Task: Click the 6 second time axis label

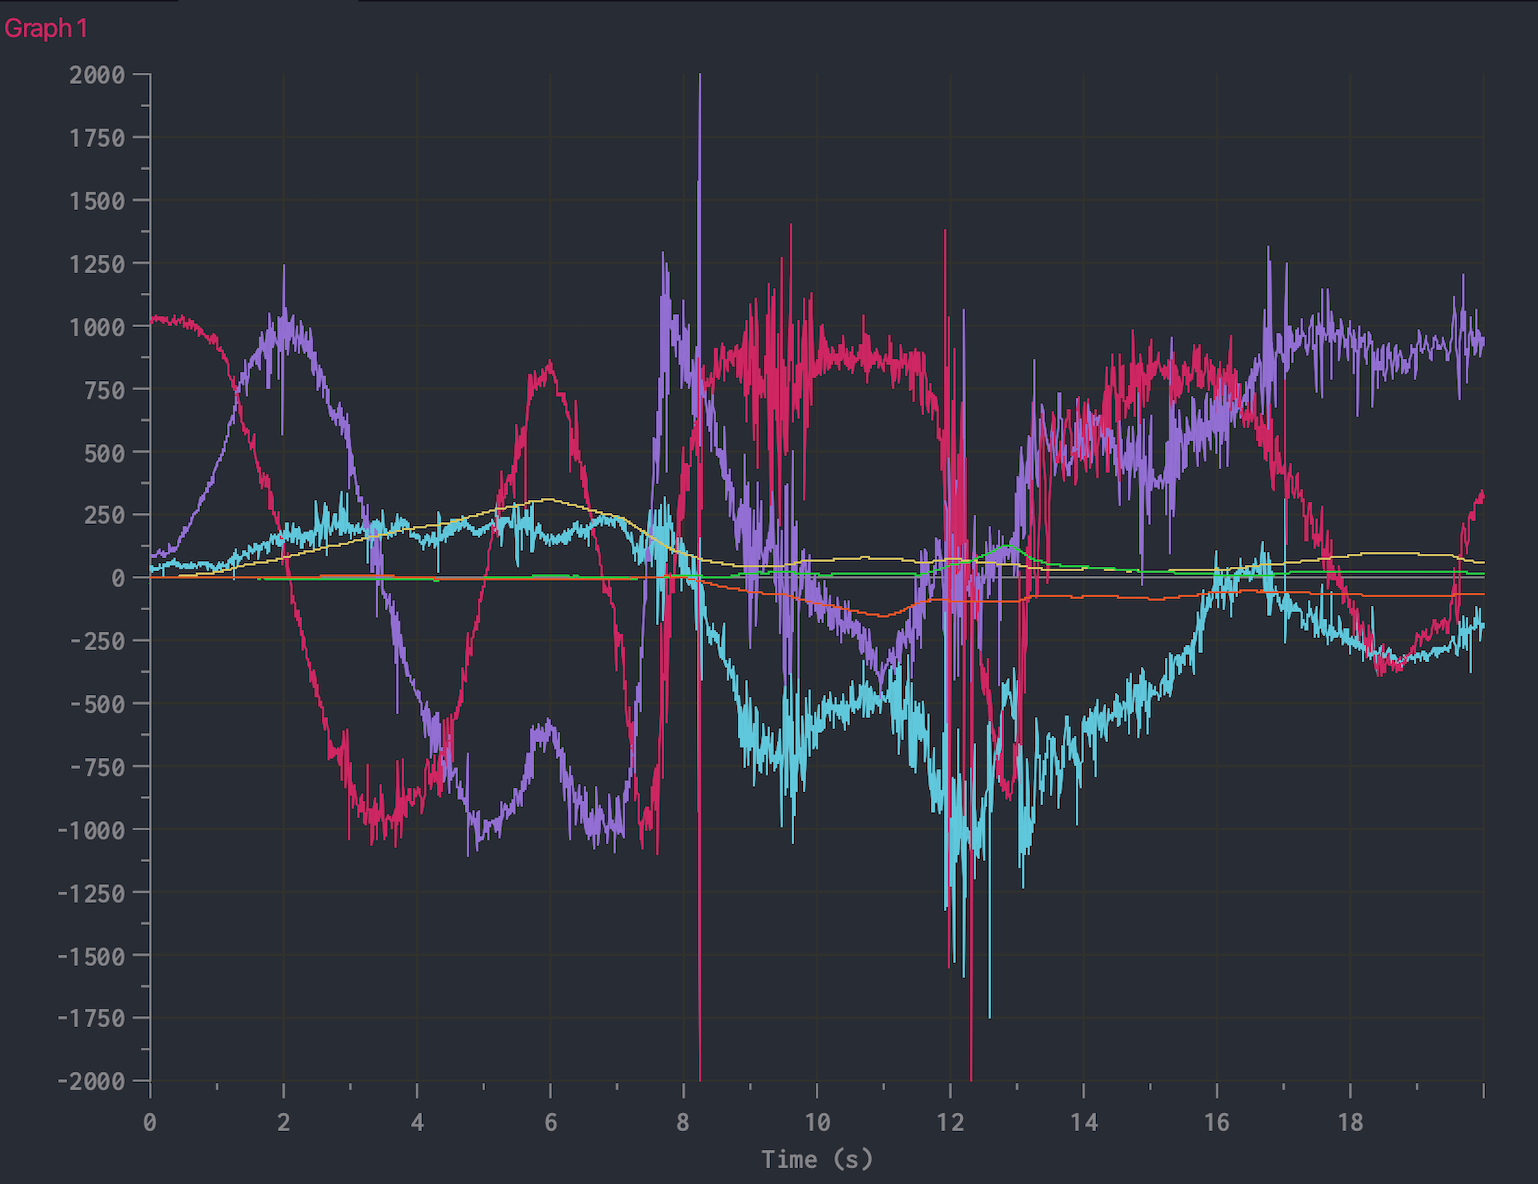Action: pyautogui.click(x=550, y=1122)
